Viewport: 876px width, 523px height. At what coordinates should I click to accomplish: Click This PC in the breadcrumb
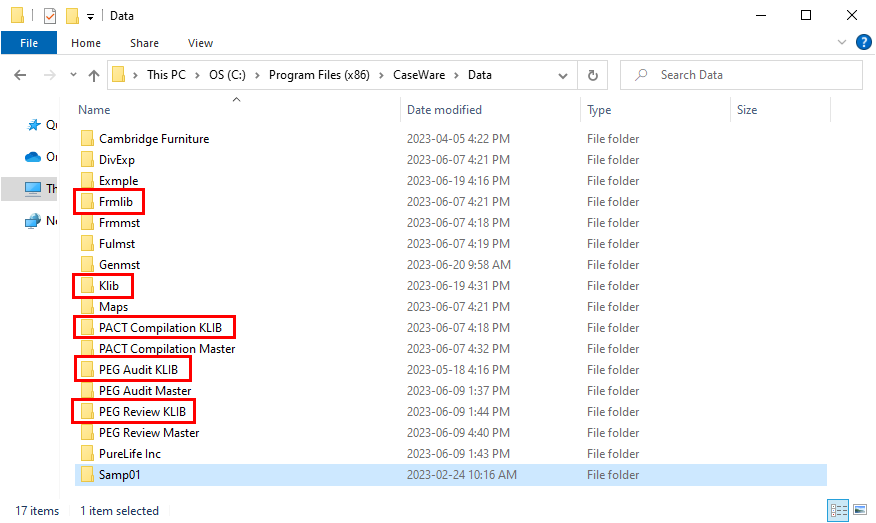[x=166, y=75]
